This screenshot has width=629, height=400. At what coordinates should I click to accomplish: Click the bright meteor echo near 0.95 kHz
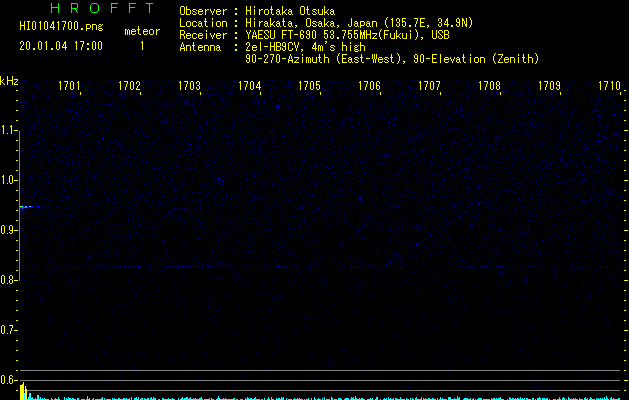(x=25, y=207)
